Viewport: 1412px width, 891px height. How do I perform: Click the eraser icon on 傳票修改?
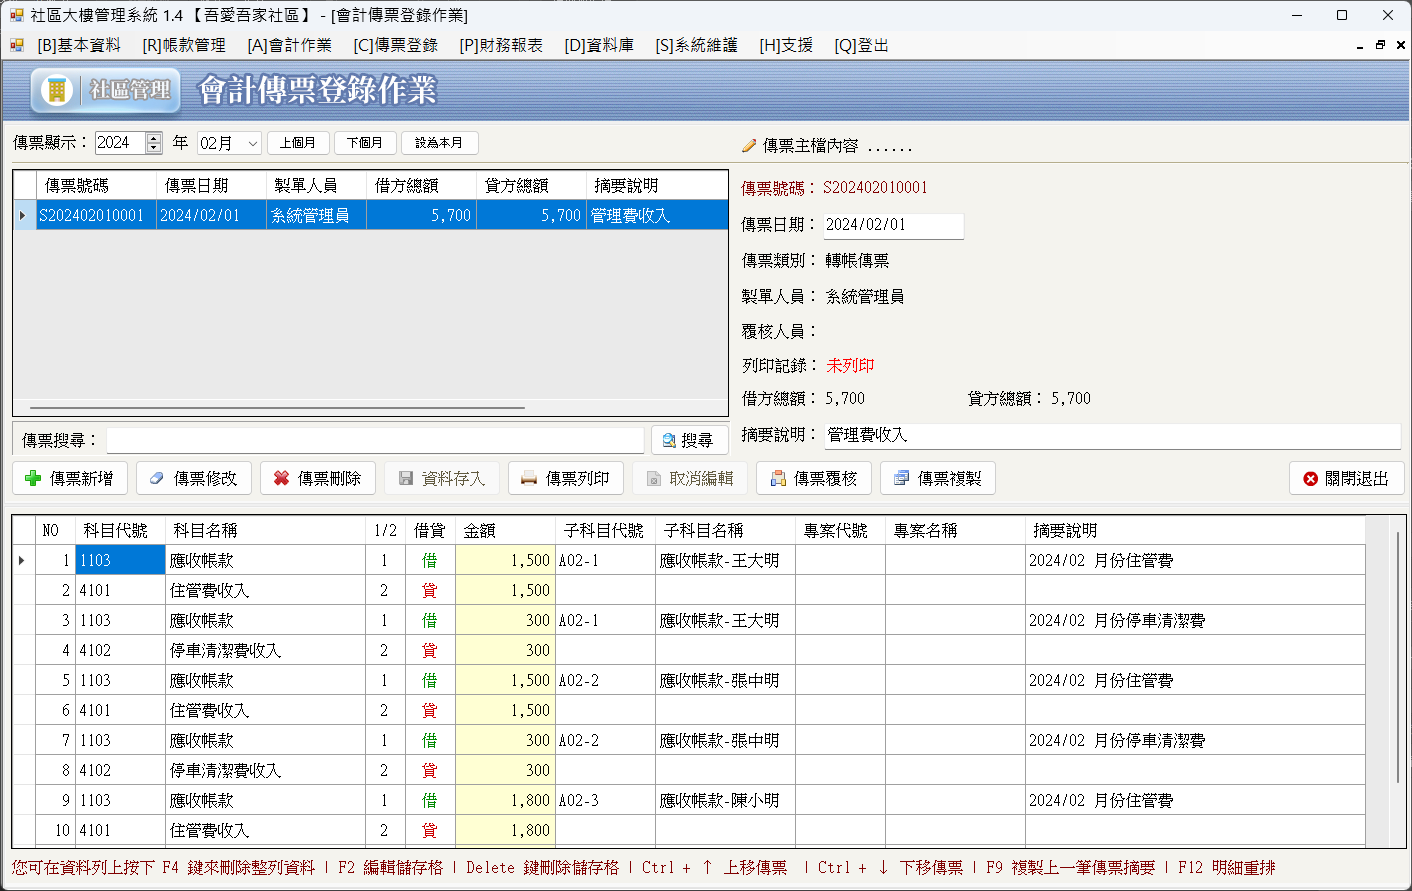pos(156,479)
